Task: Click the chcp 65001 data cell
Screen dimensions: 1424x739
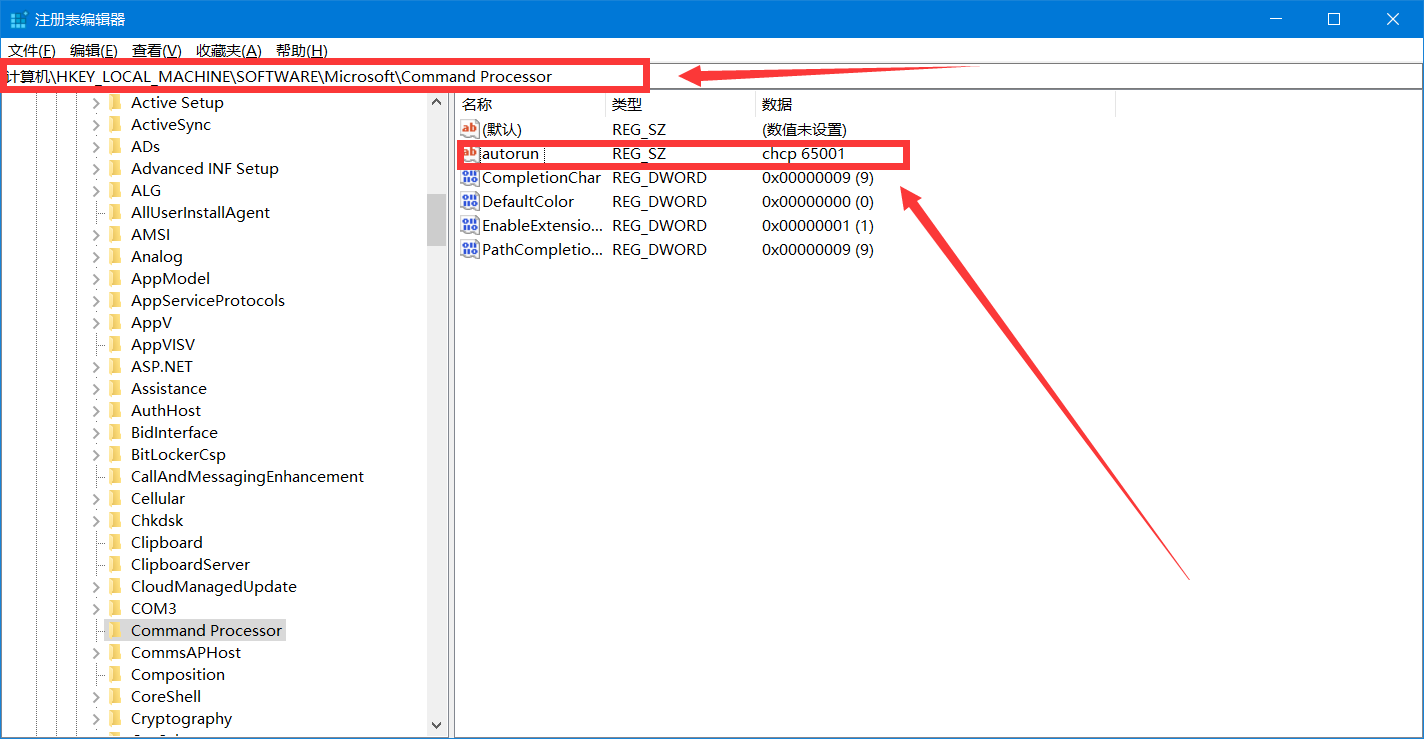Action: click(803, 153)
